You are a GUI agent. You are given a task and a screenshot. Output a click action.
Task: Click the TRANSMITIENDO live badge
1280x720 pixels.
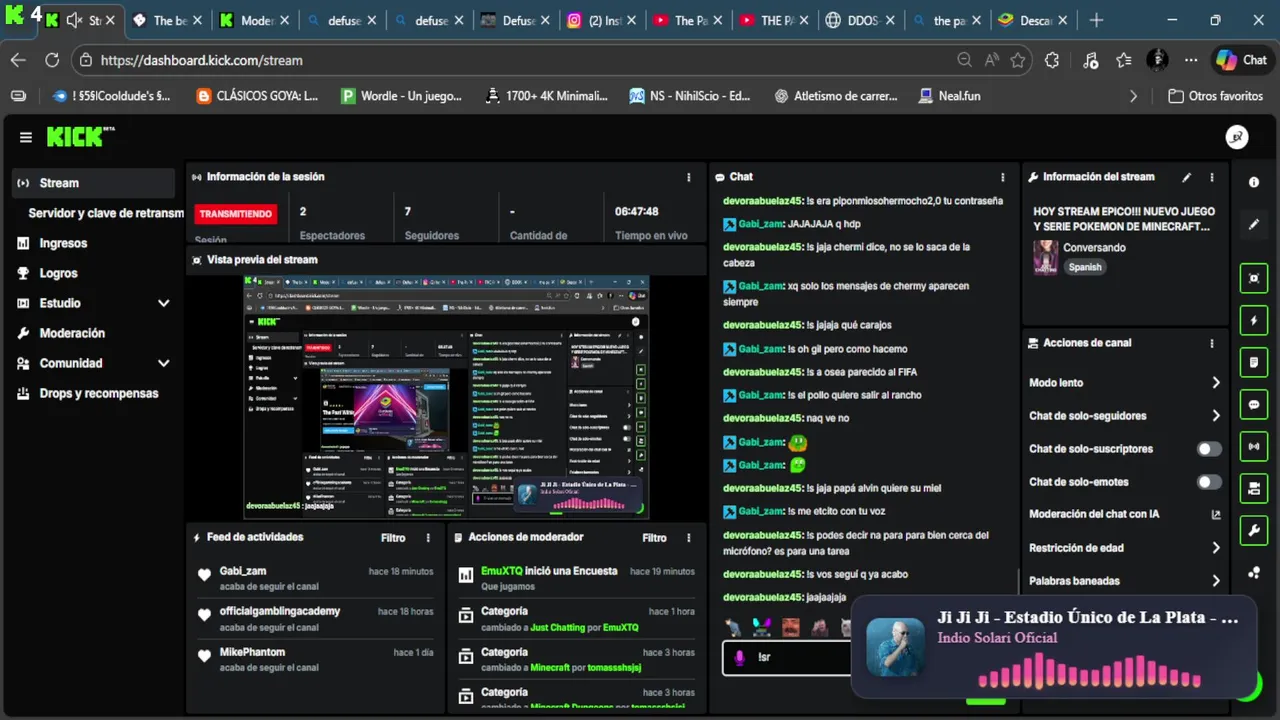tap(235, 214)
